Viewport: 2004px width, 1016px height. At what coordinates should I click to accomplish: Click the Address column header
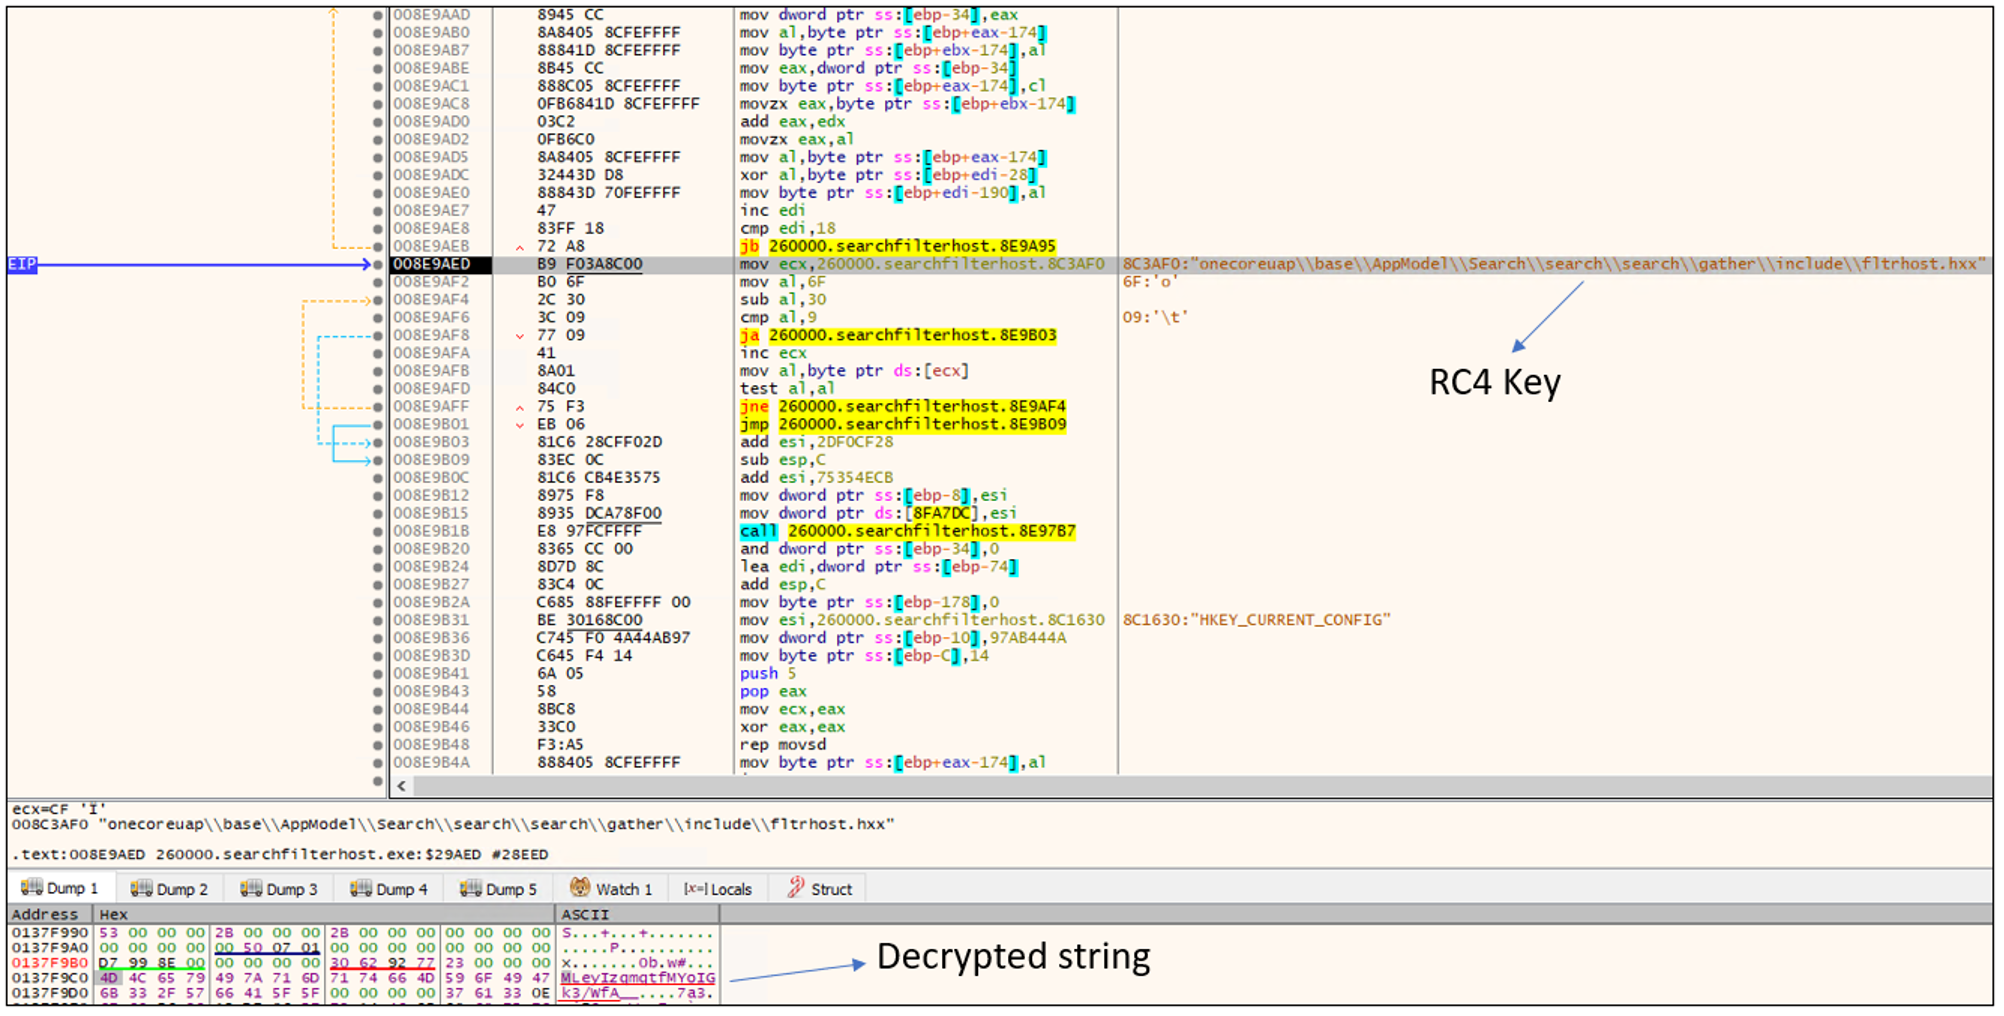pos(45,914)
